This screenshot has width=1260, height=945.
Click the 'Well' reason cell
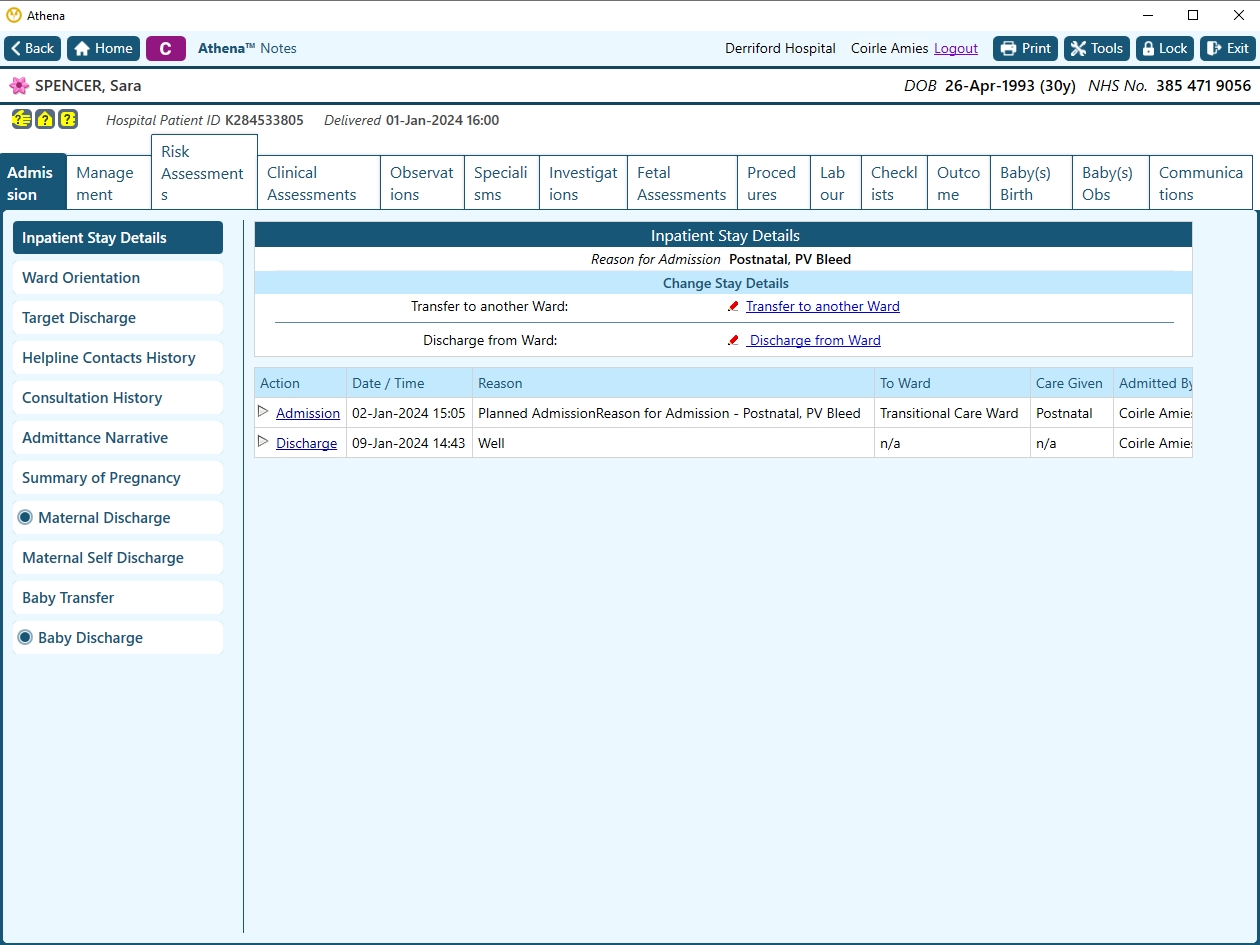(x=673, y=443)
